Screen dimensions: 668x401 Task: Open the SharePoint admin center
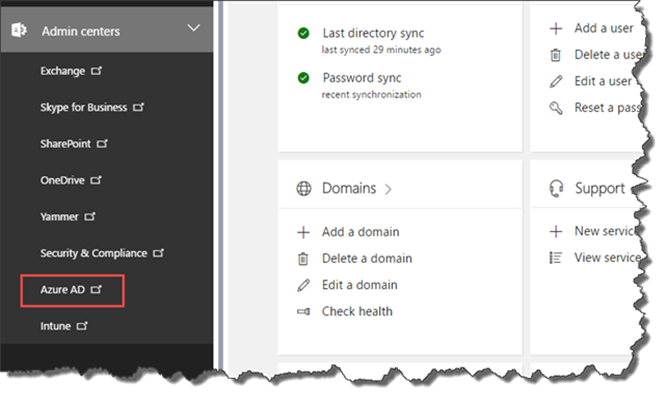coord(66,144)
